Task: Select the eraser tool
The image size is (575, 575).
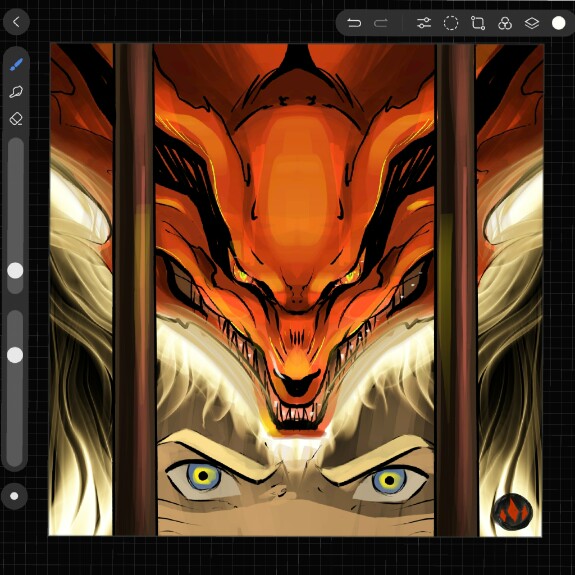Action: 16,119
